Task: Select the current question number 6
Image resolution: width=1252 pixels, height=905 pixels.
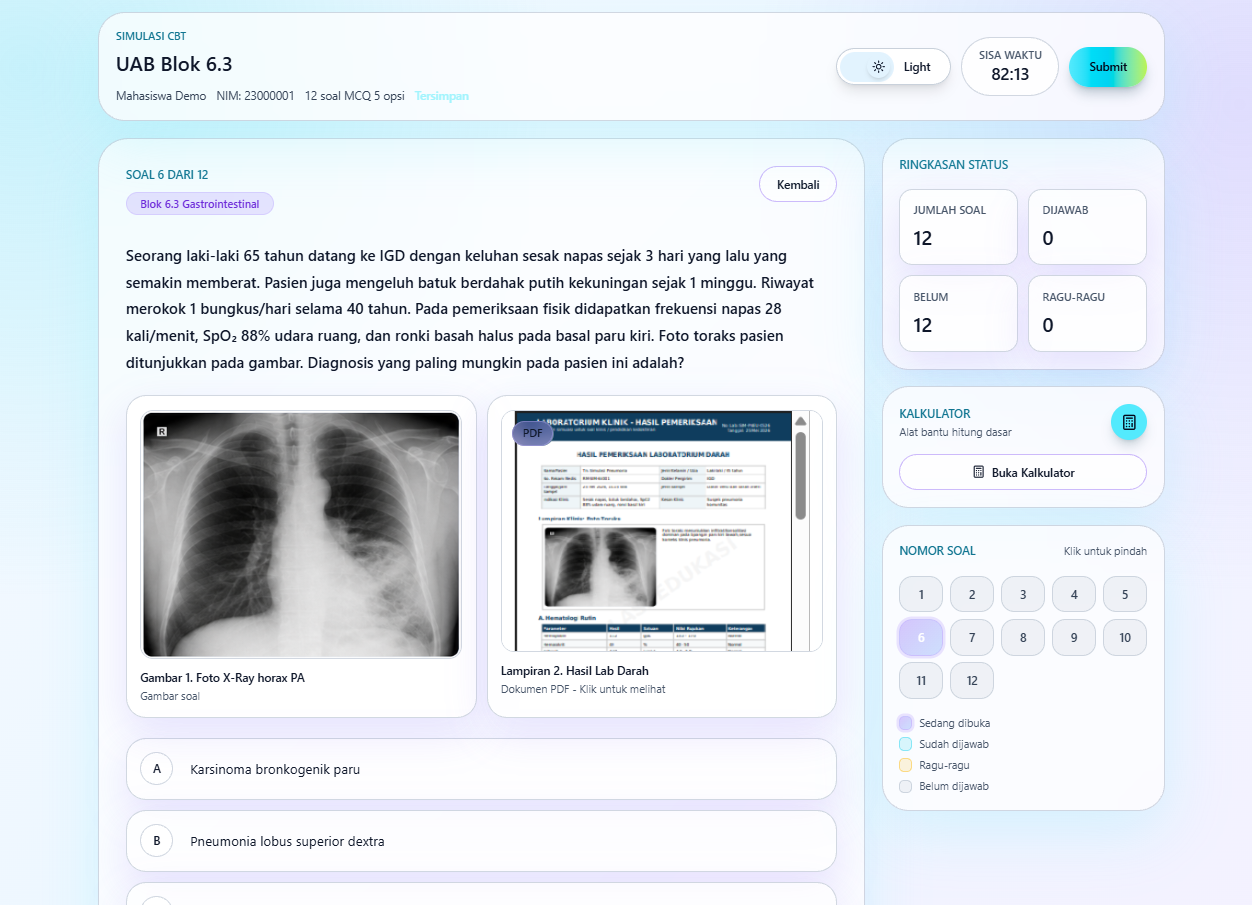Action: point(921,637)
